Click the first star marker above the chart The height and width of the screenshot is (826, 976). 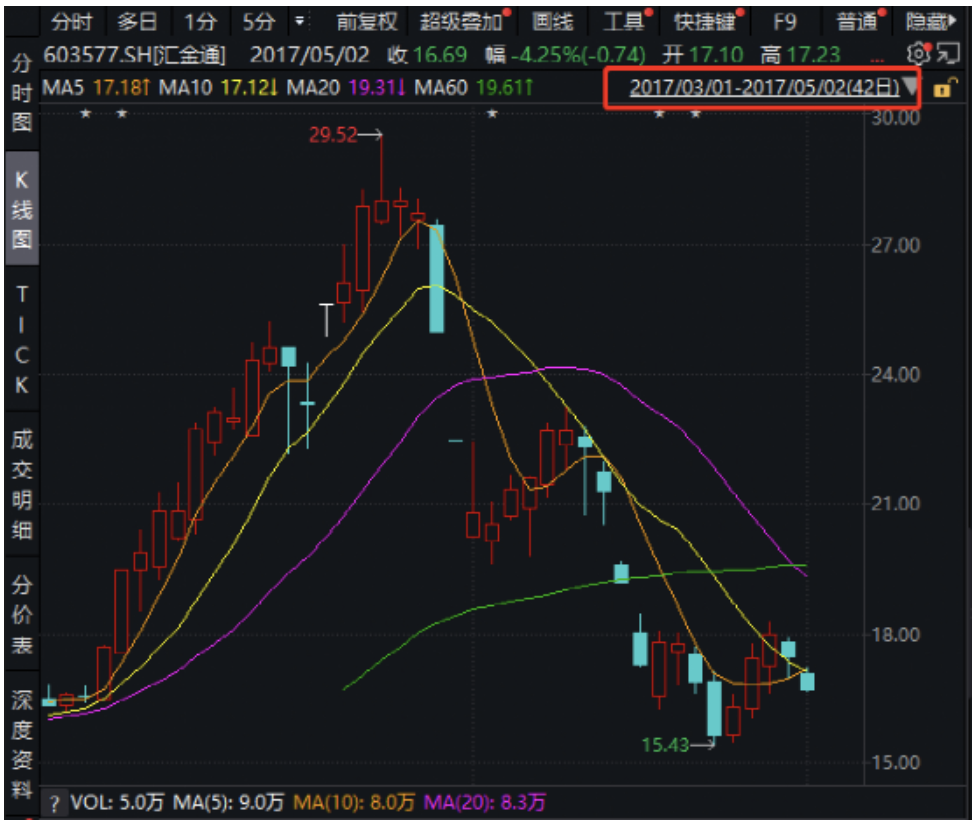[x=85, y=115]
